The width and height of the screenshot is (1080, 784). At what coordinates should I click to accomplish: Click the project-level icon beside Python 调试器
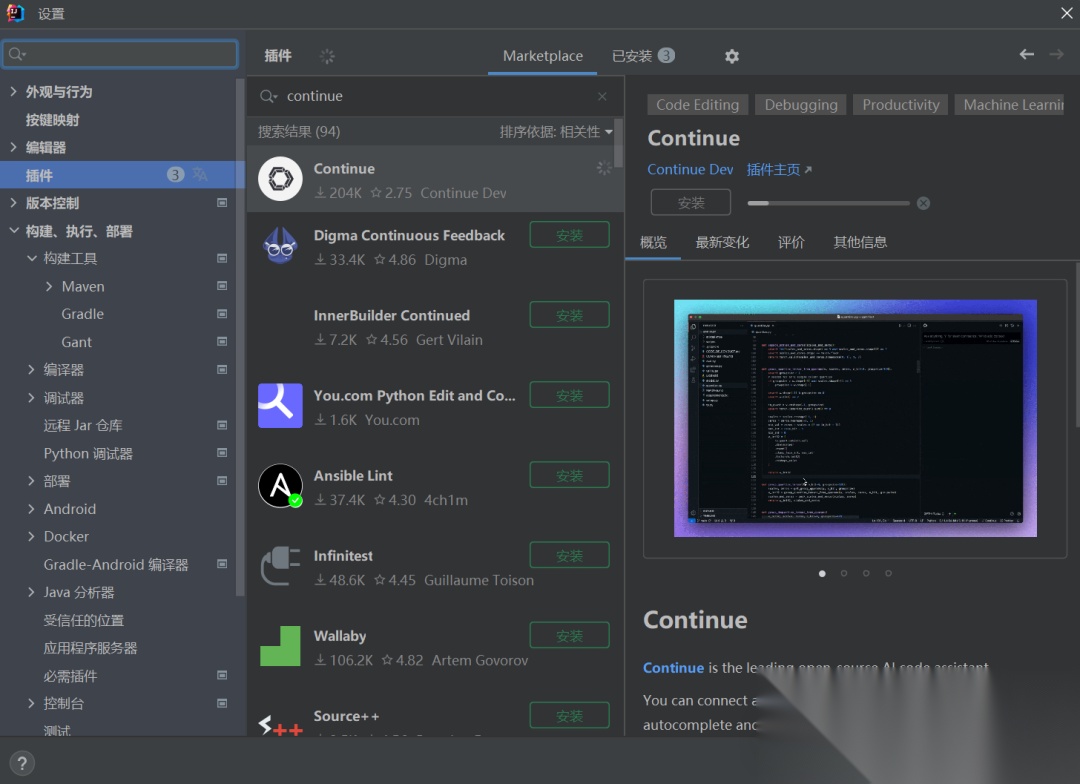[222, 453]
